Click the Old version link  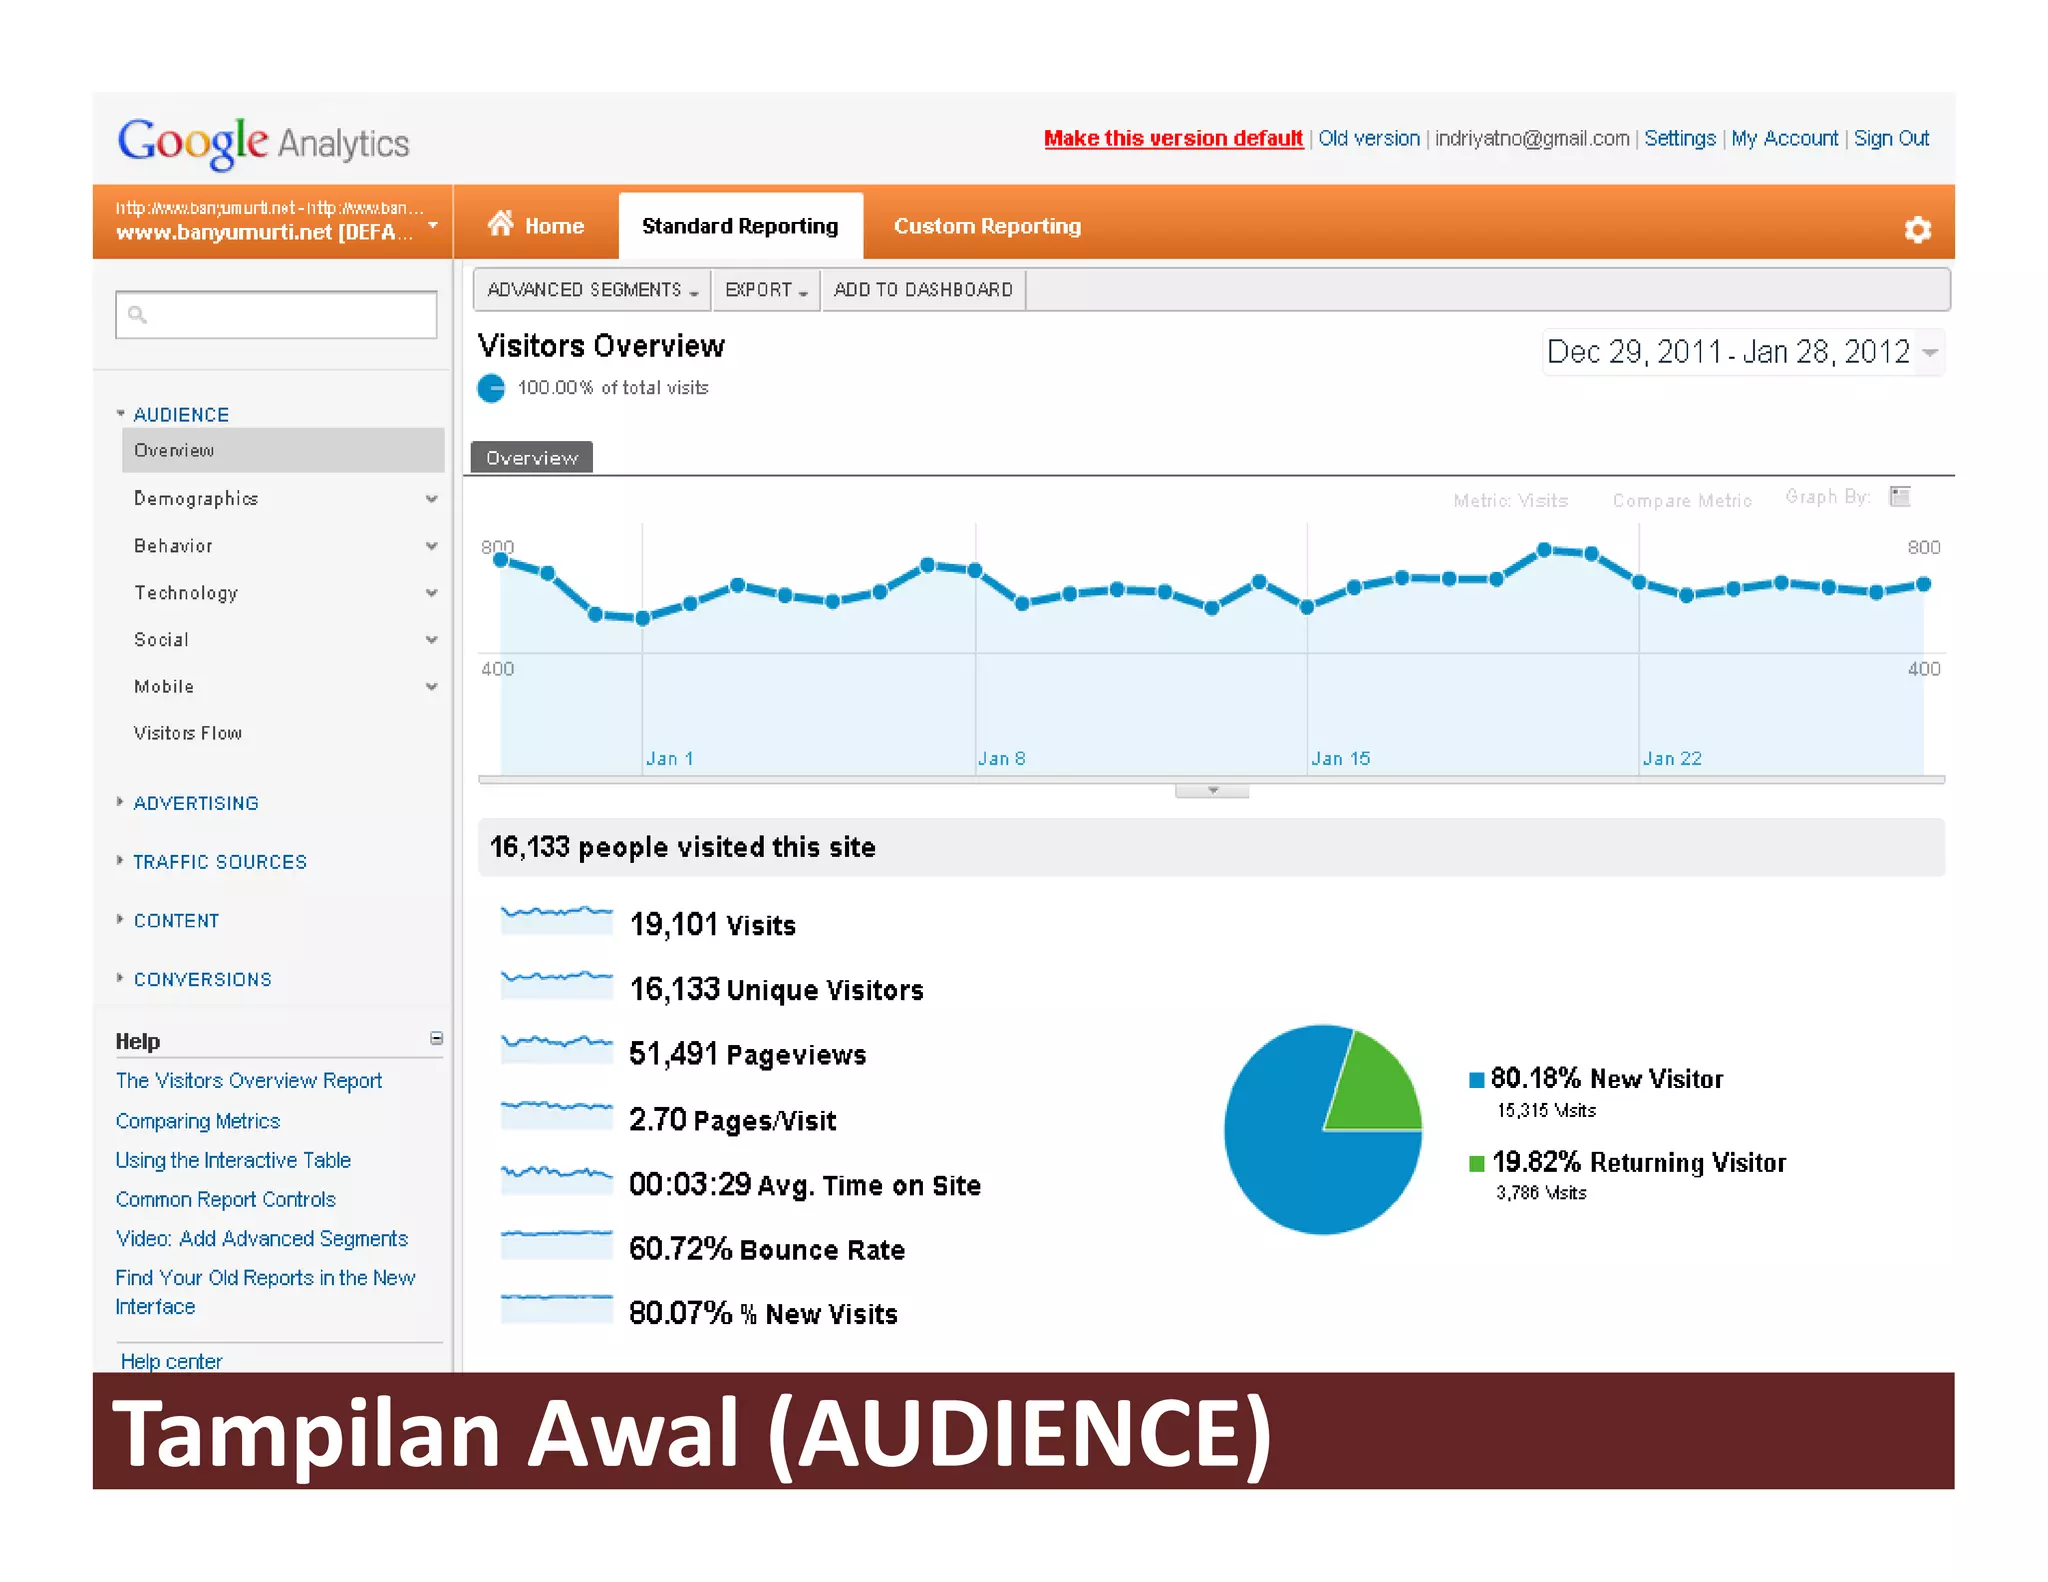tap(1369, 138)
